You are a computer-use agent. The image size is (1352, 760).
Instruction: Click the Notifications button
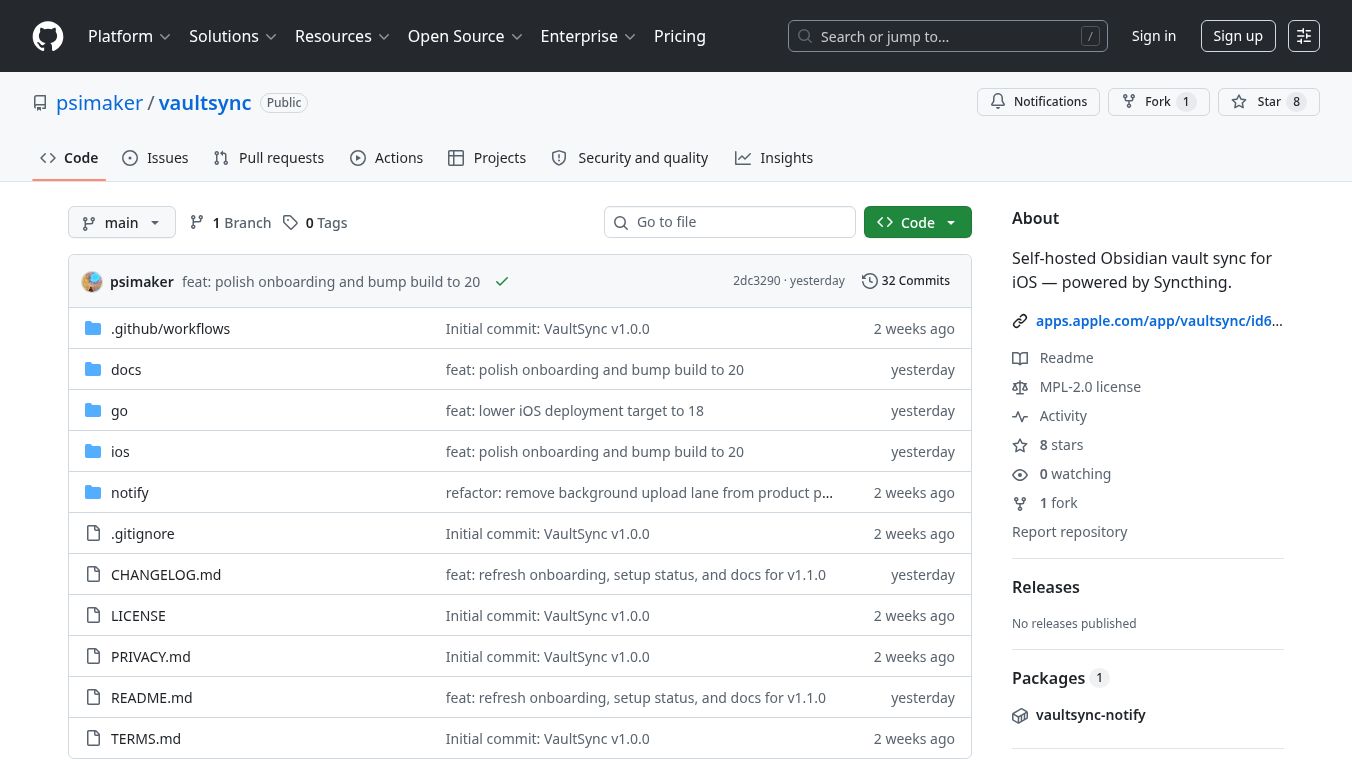[1039, 102]
